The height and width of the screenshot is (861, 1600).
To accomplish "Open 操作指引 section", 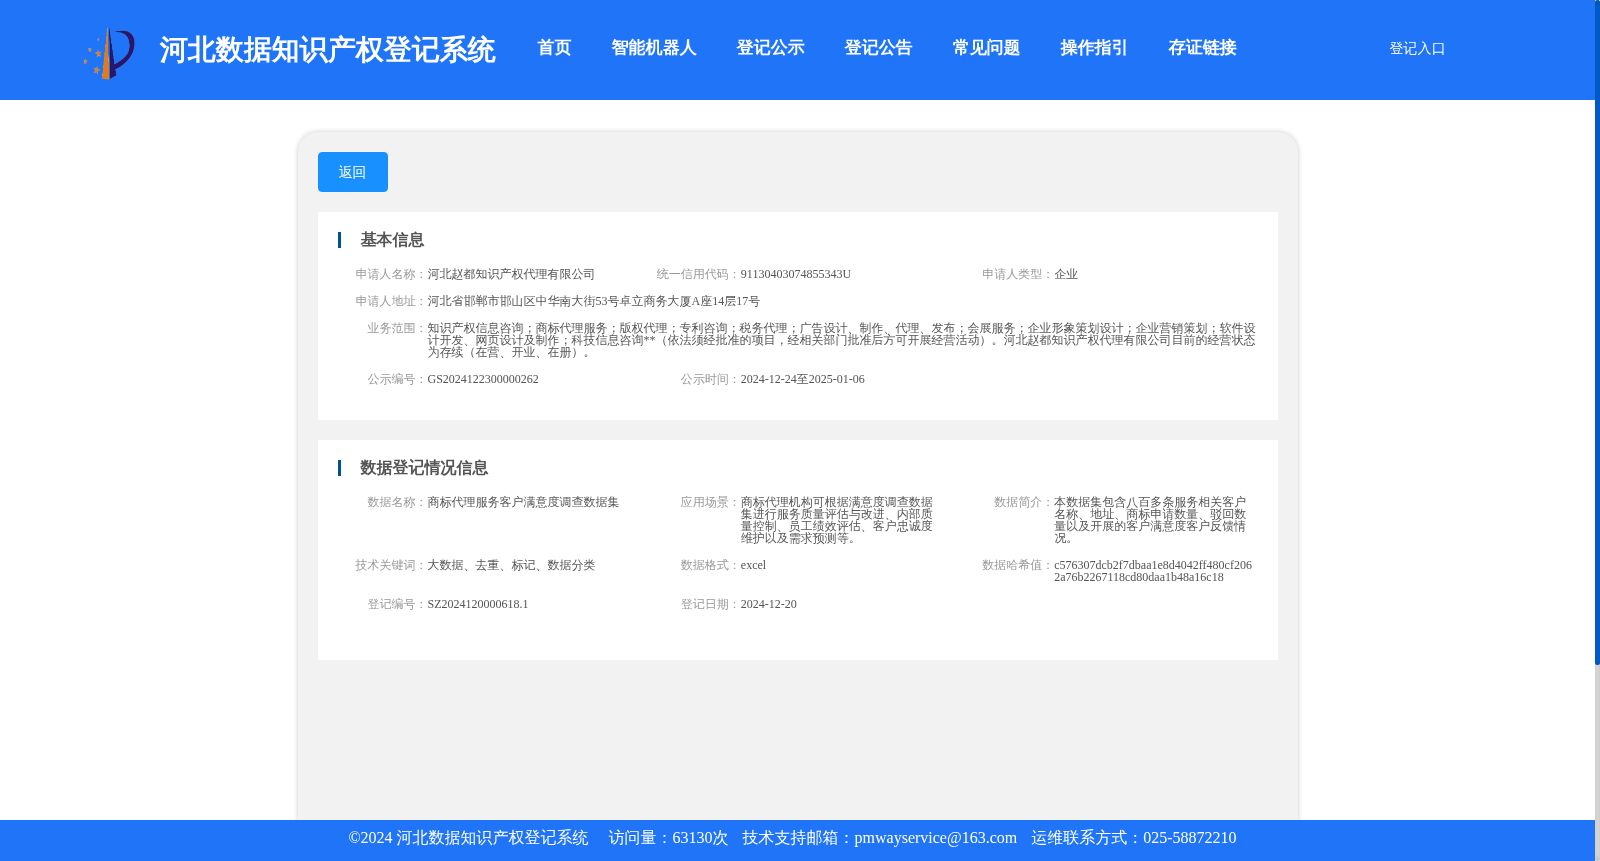I will click(1094, 48).
